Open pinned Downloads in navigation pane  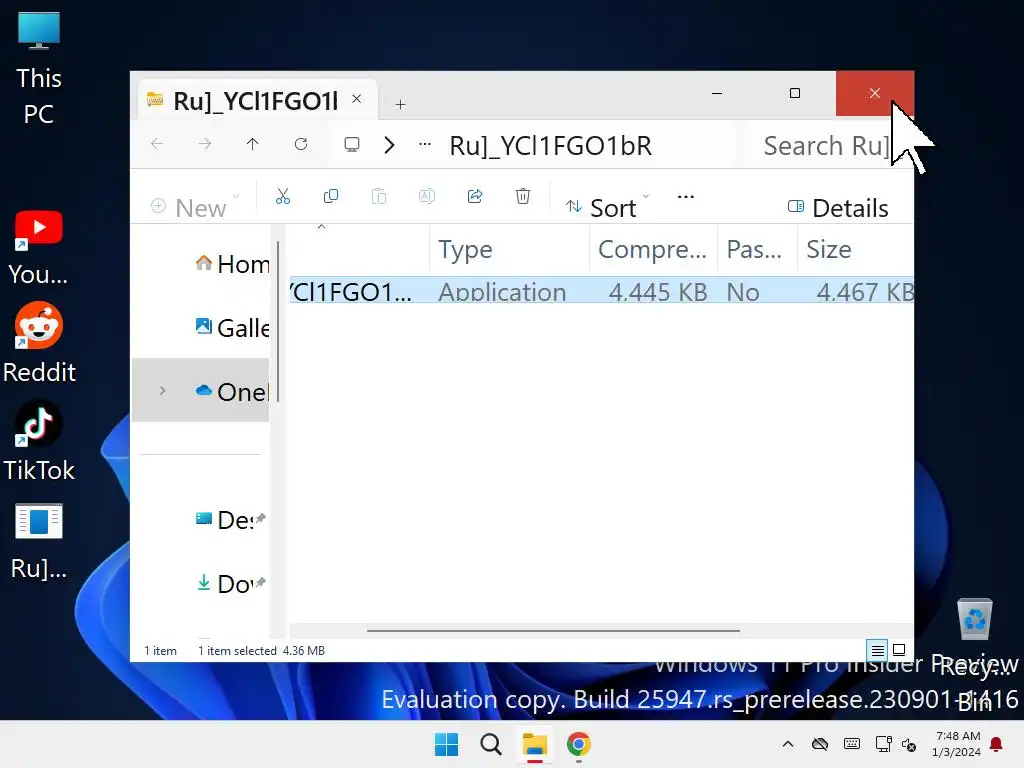pos(230,583)
